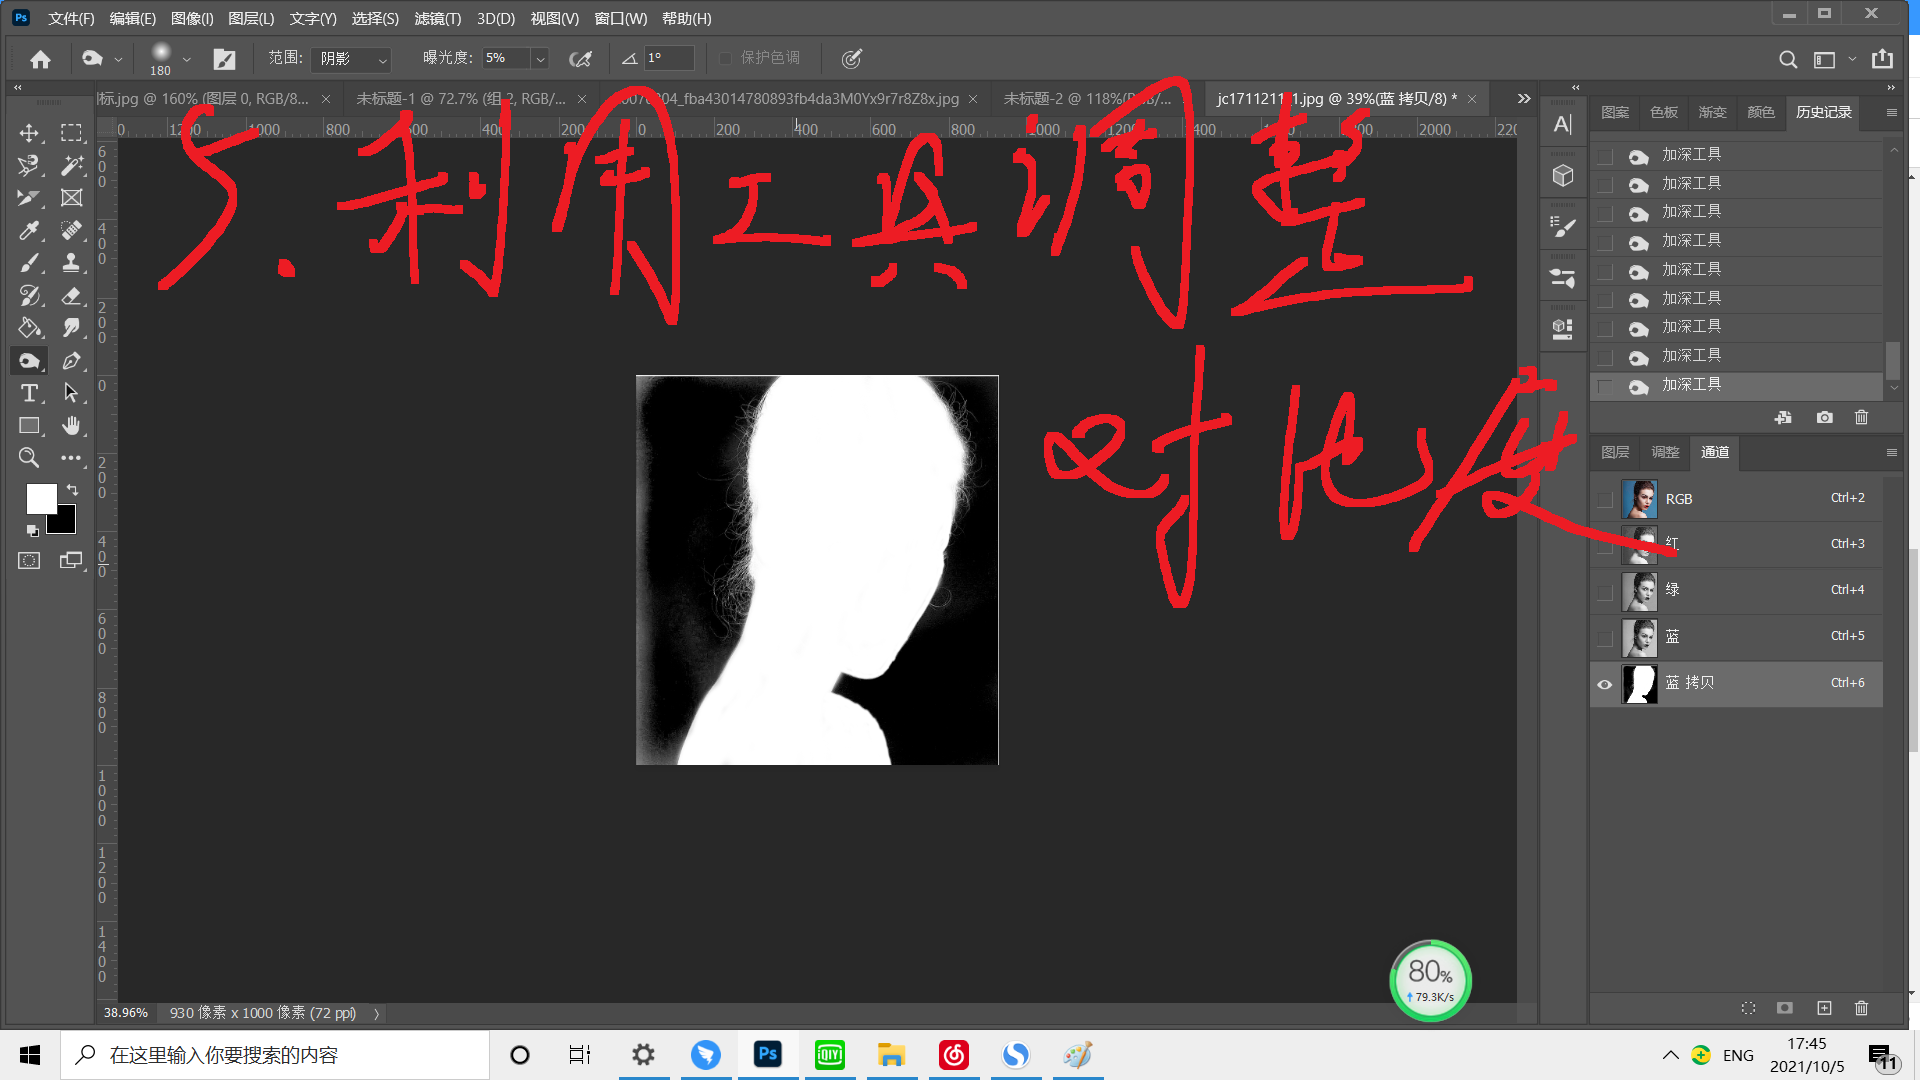This screenshot has width=1920, height=1080.
Task: Open the brush preset picker dropdown
Action: [x=186, y=58]
